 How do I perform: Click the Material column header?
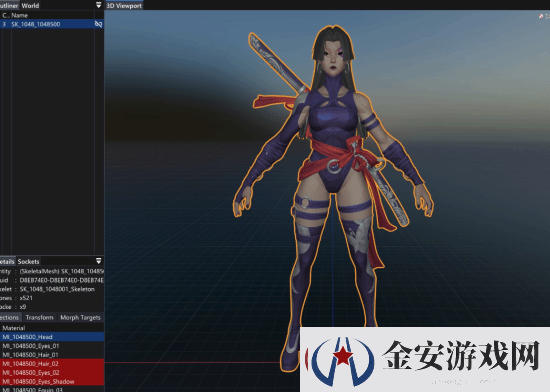(14, 328)
